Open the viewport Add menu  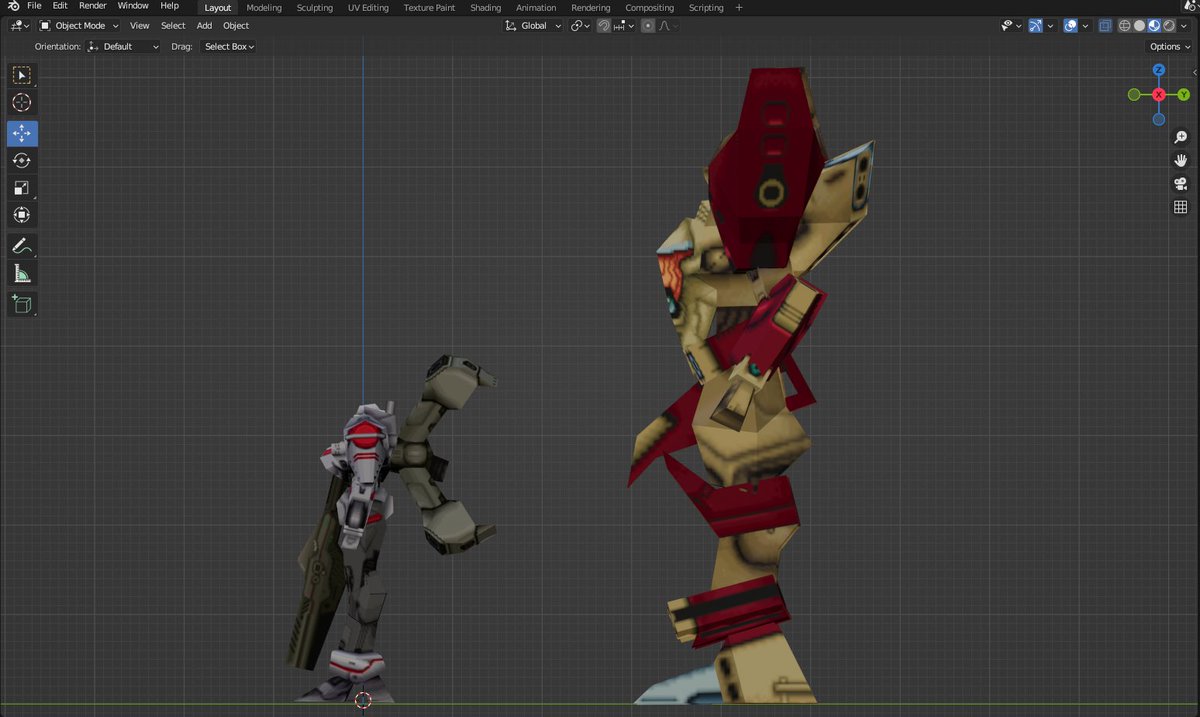pyautogui.click(x=204, y=26)
